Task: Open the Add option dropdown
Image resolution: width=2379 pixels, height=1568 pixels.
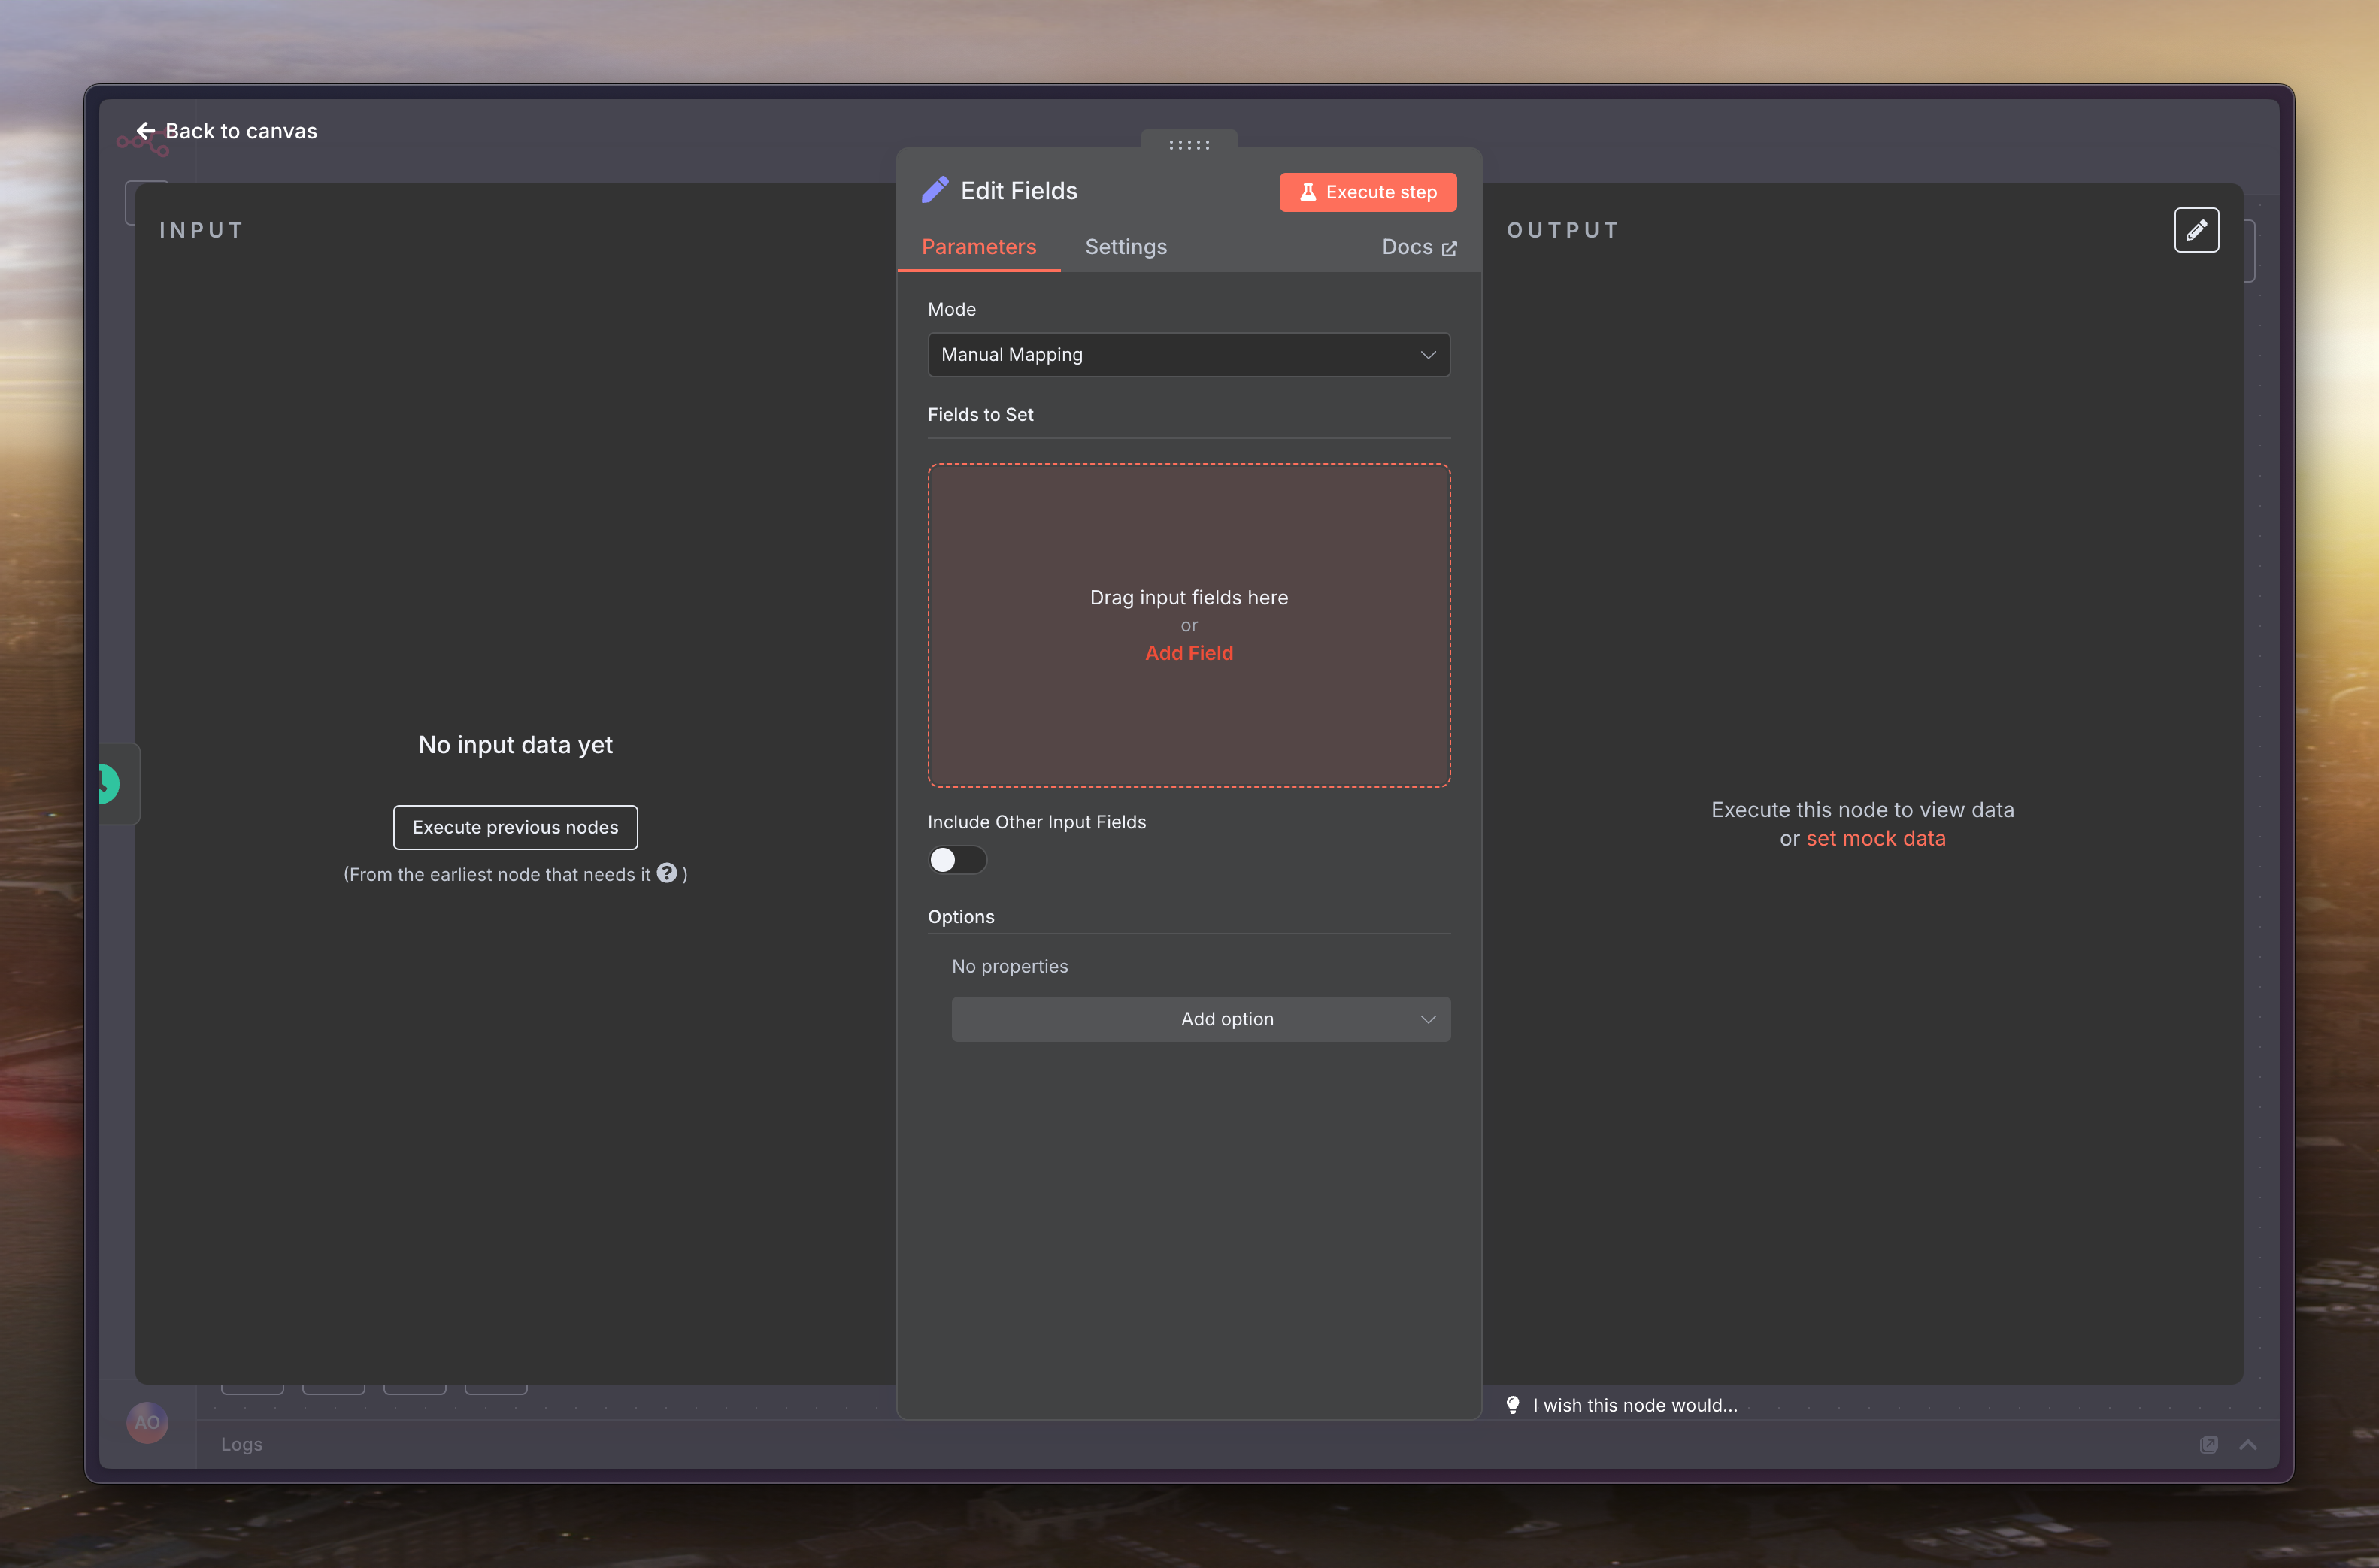Action: pos(1200,1019)
